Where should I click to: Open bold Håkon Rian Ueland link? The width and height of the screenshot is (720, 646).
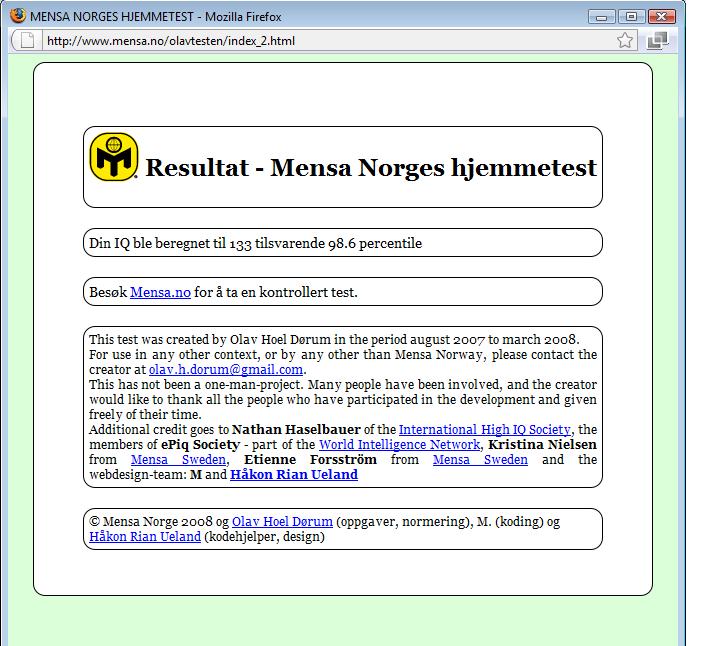(x=294, y=474)
